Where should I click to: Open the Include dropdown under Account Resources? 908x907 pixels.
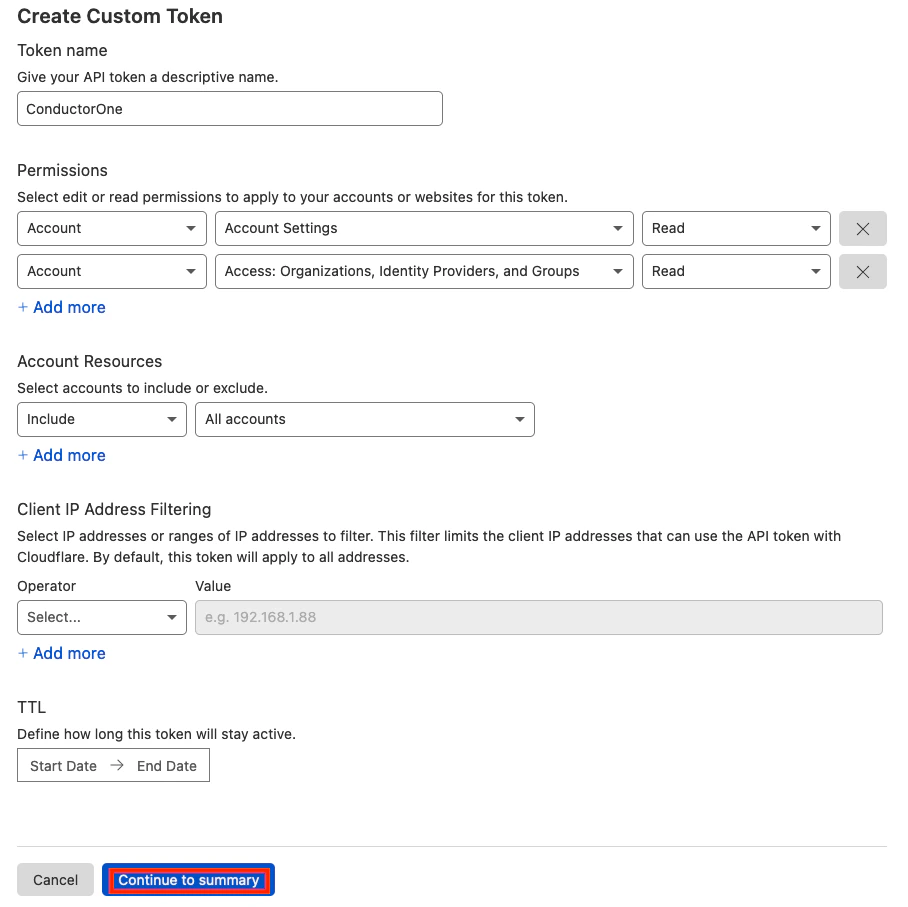tap(101, 419)
